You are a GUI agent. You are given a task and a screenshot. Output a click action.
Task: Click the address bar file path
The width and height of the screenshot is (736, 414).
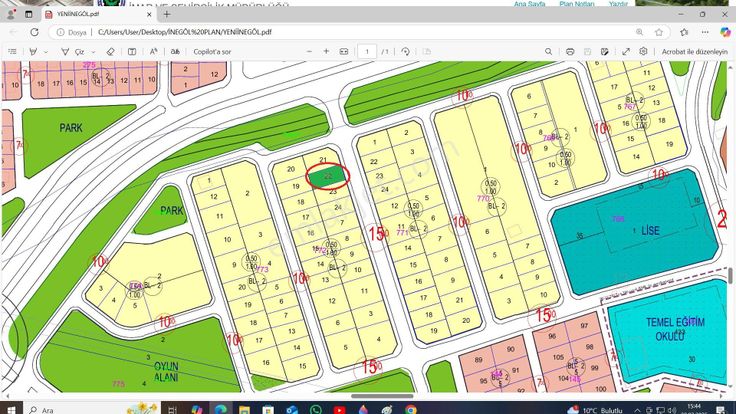pos(184,32)
